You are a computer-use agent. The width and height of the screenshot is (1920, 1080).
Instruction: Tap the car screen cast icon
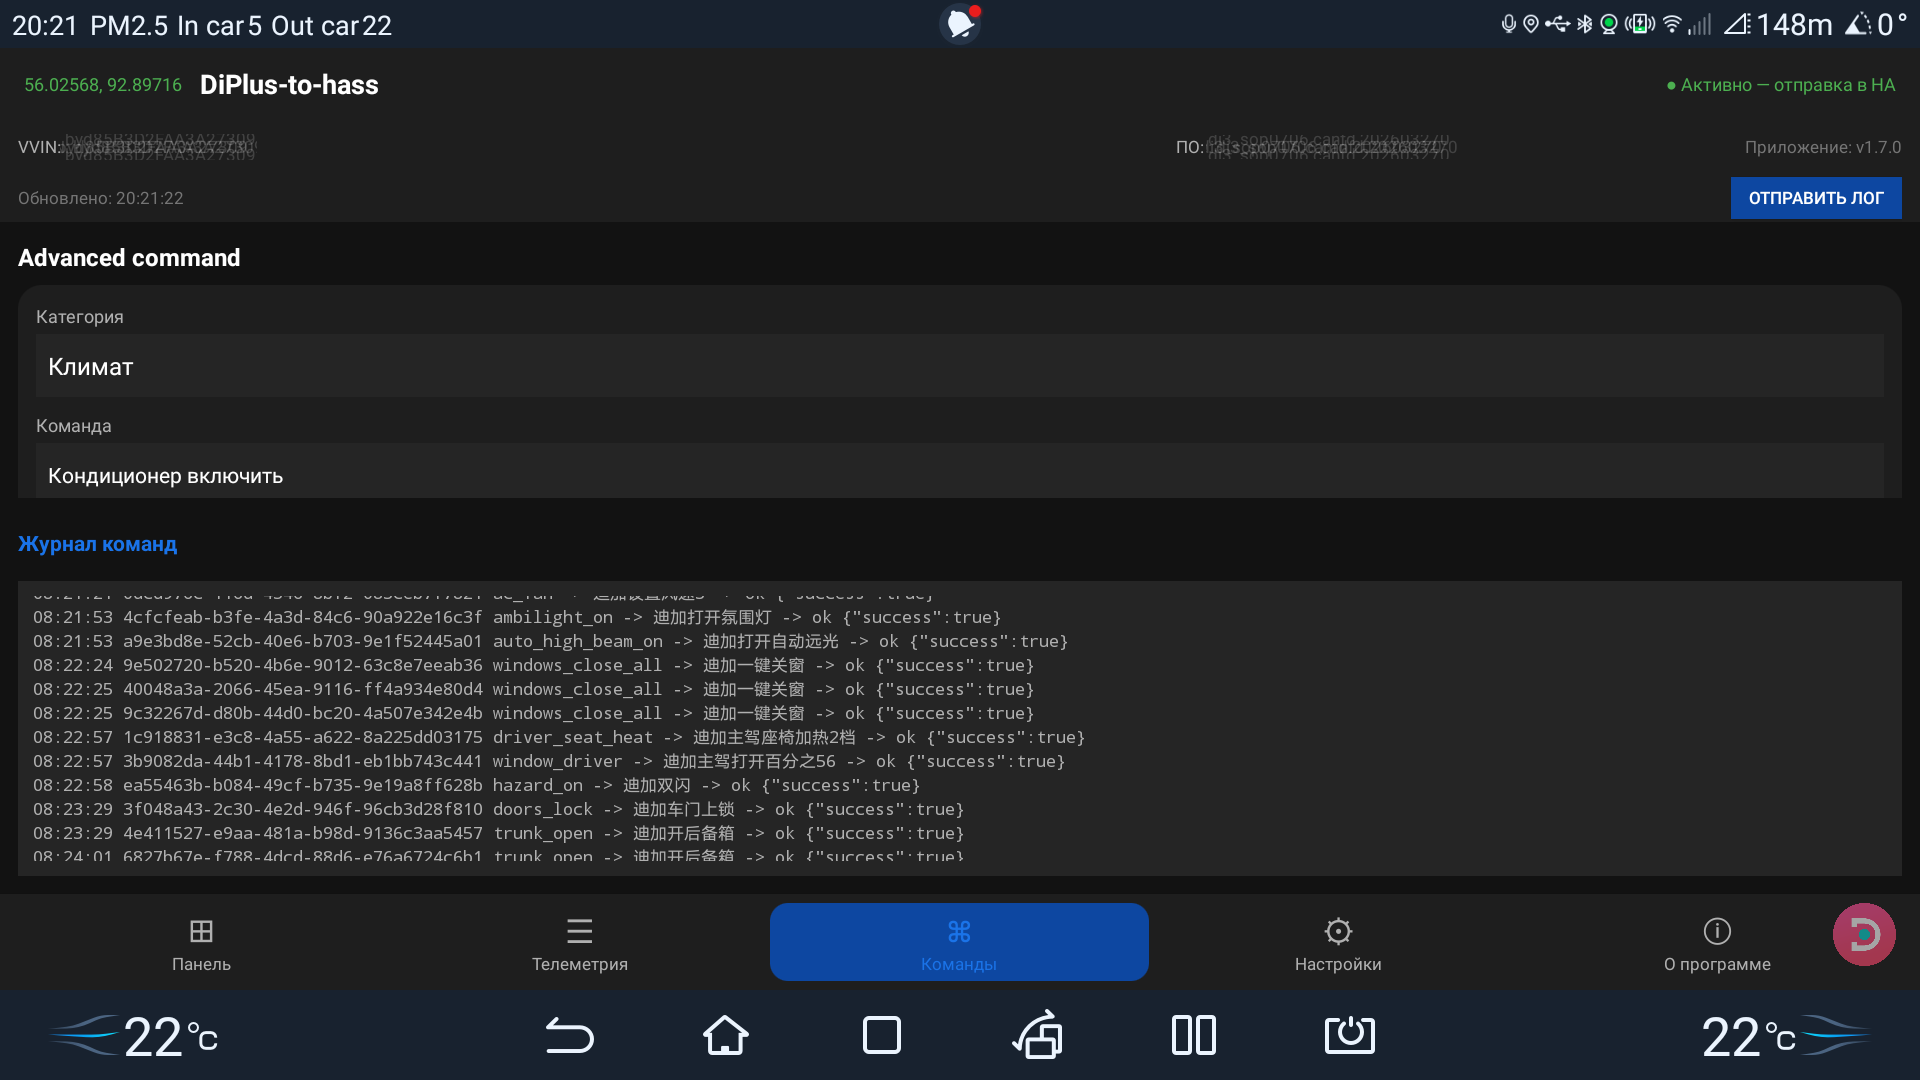[1038, 1035]
